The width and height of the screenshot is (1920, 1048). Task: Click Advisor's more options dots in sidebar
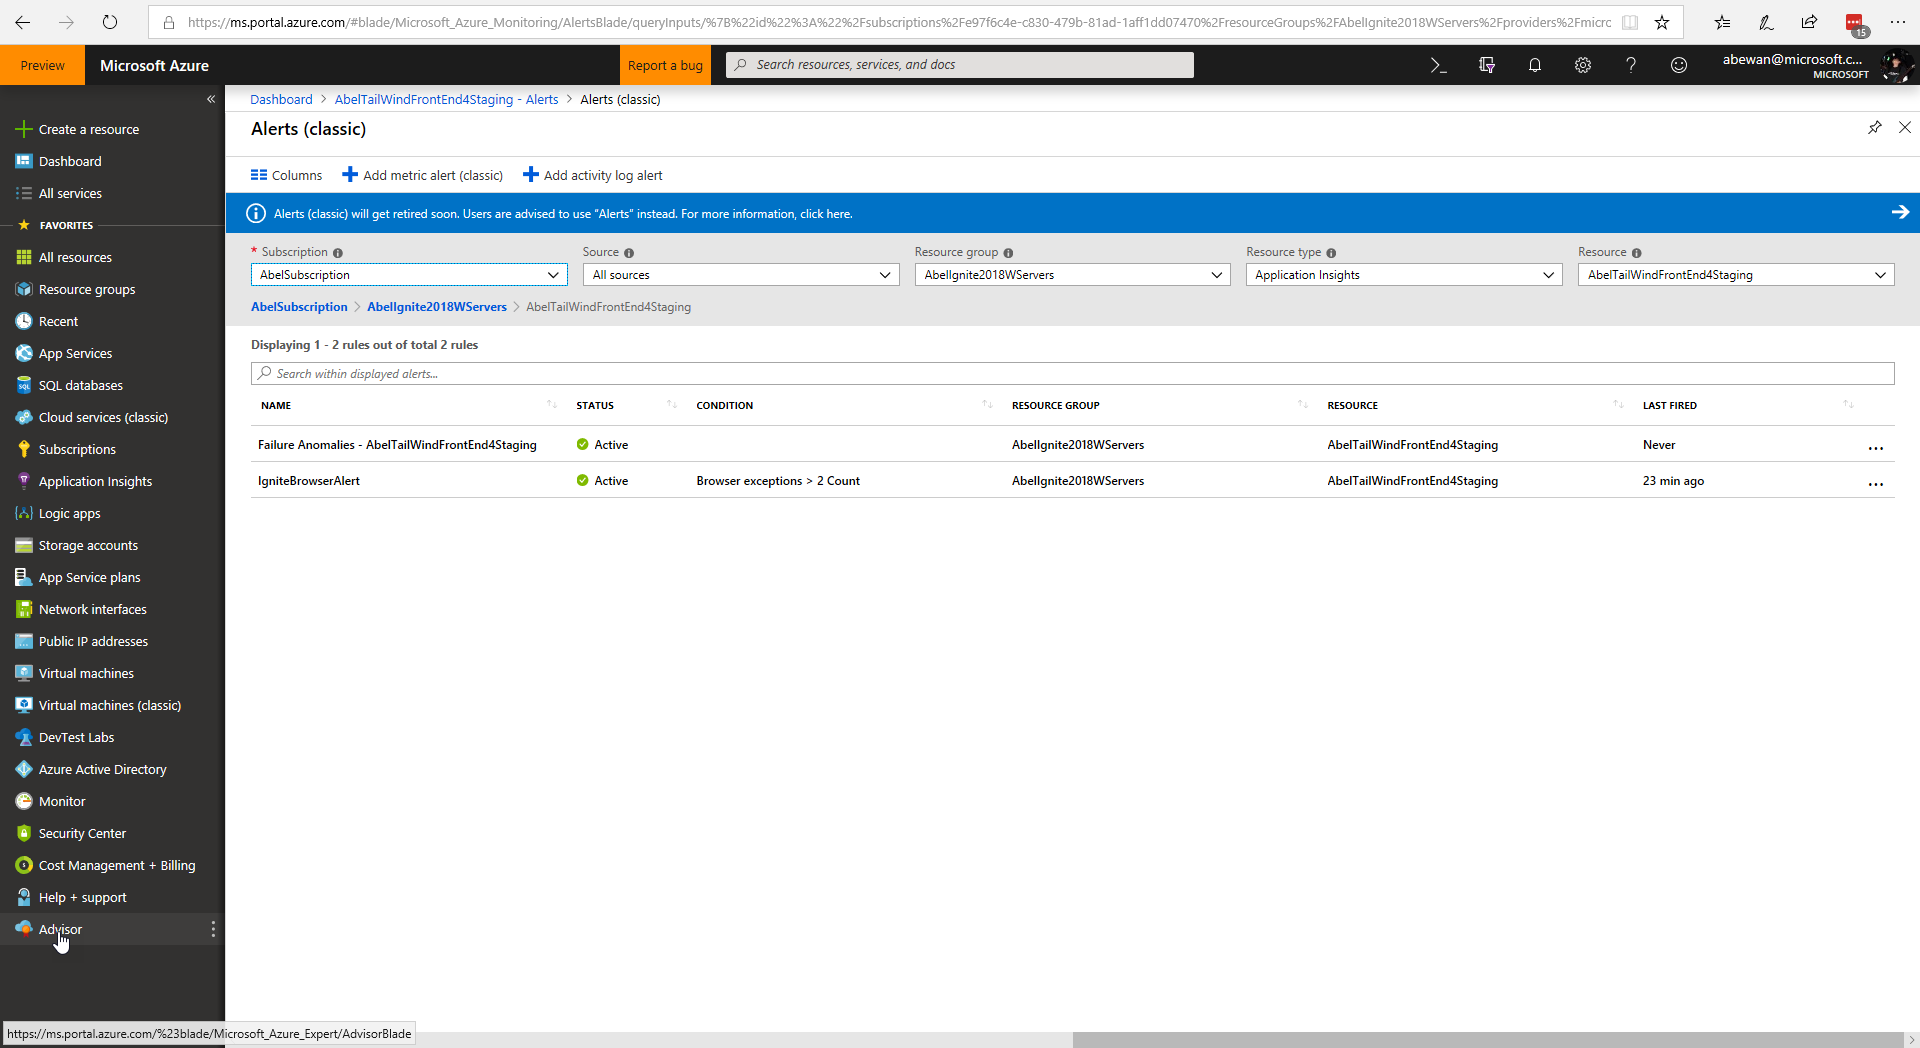coord(213,929)
